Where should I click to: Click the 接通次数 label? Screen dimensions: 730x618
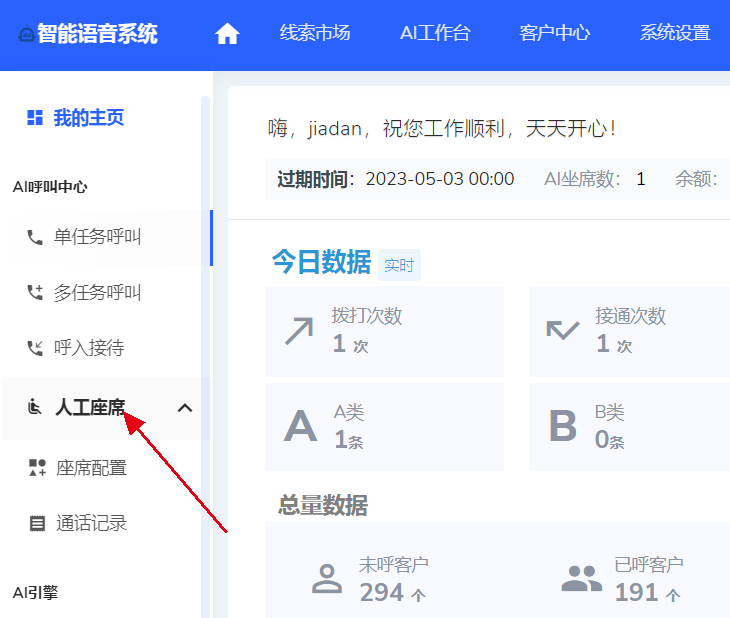tap(630, 316)
